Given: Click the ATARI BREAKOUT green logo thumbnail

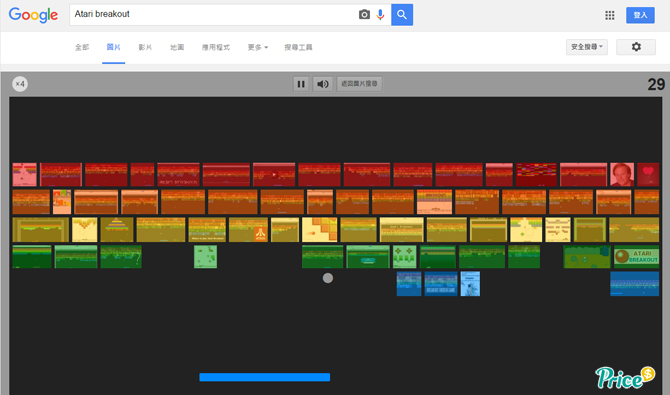Looking at the screenshot, I should pyautogui.click(x=636, y=256).
